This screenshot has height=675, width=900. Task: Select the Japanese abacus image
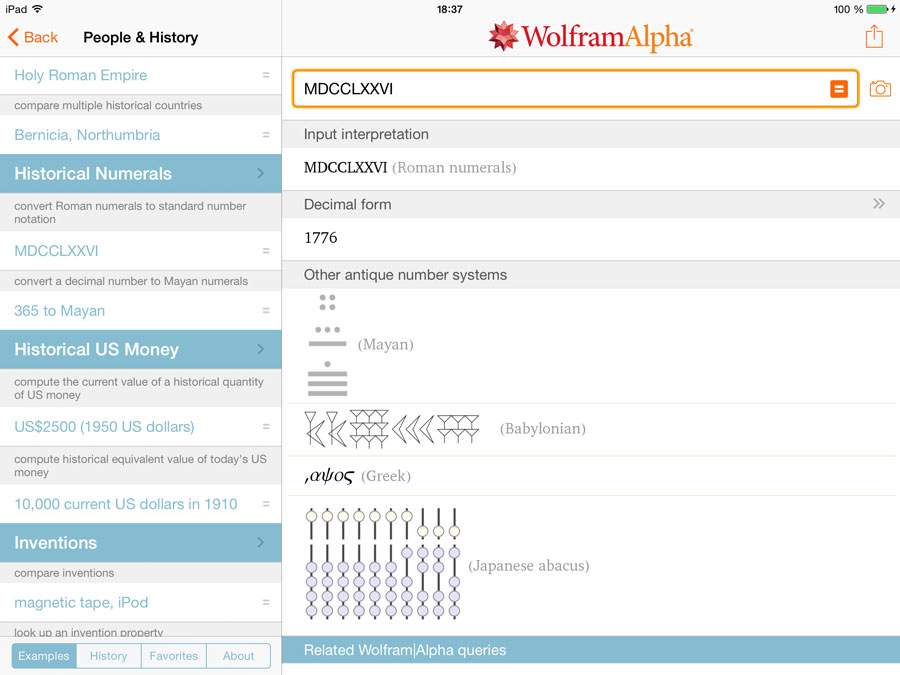383,563
